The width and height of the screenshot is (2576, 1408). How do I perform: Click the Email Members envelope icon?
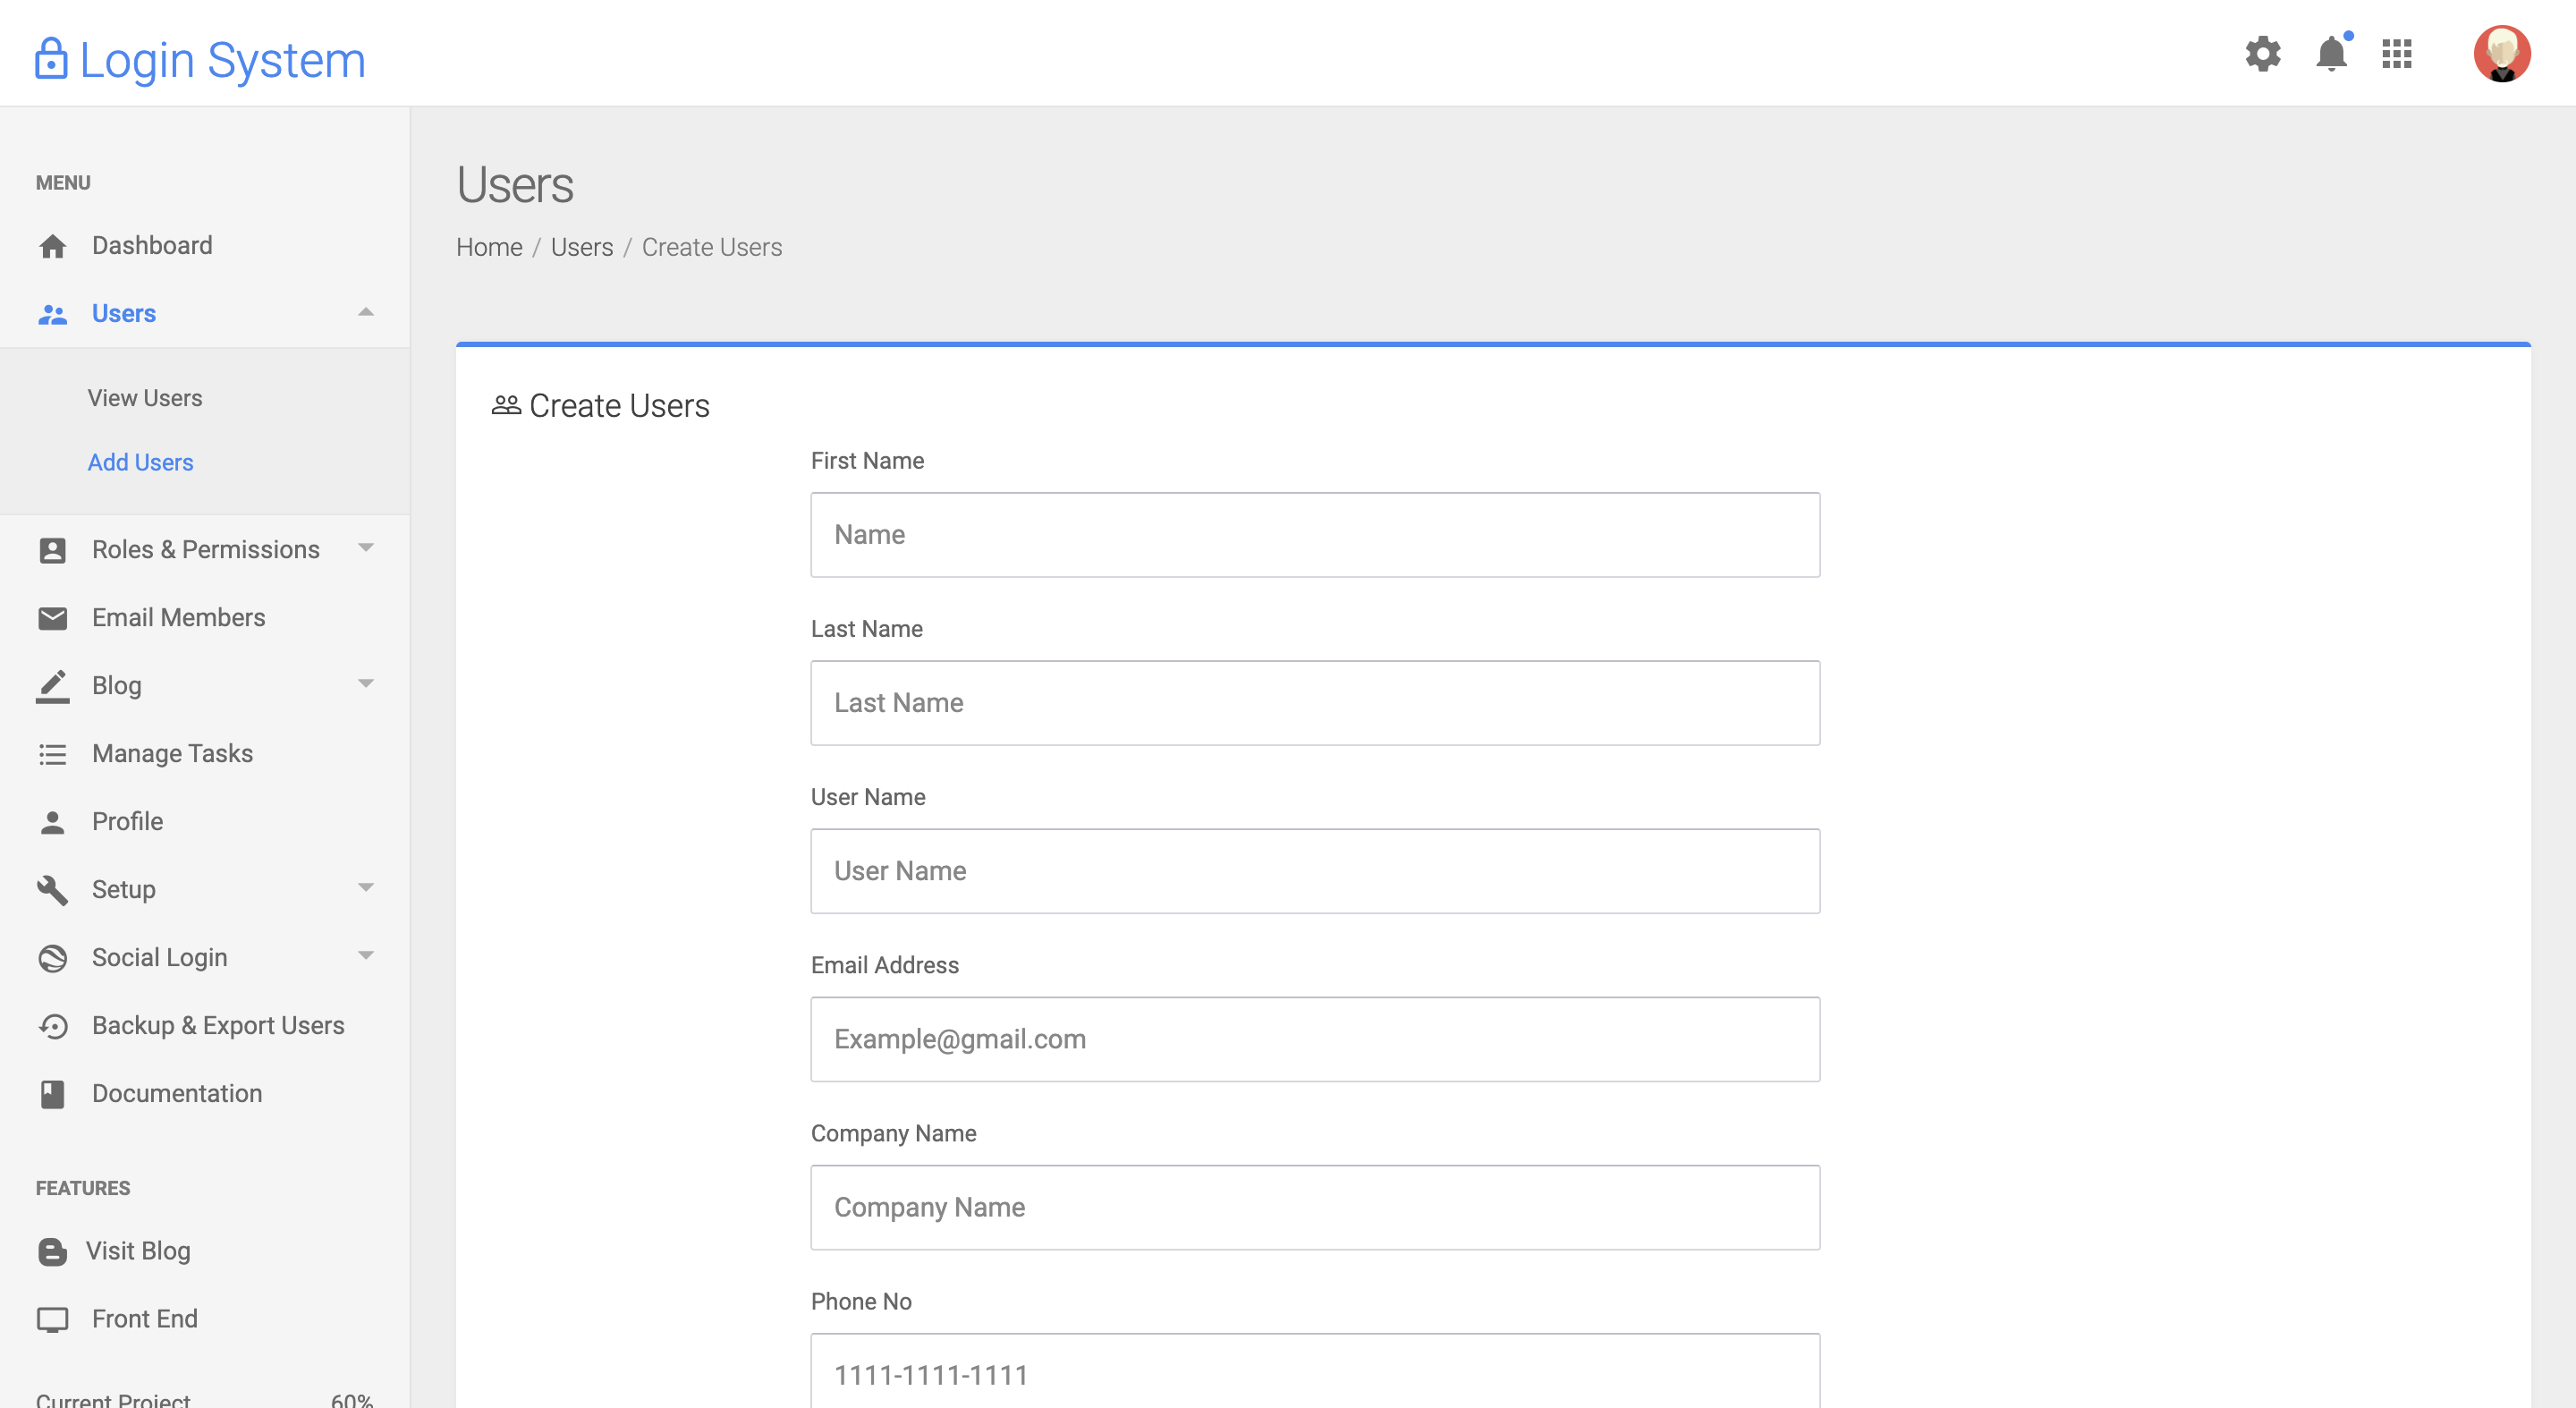coord(52,618)
